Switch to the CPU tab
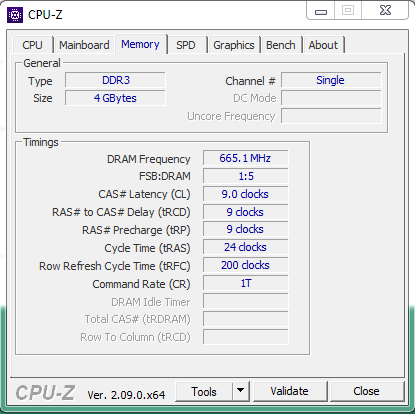The image size is (415, 414). [33, 45]
